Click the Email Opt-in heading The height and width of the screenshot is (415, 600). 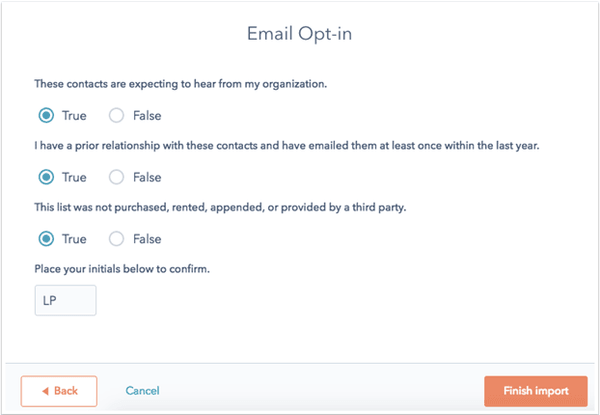coord(300,34)
